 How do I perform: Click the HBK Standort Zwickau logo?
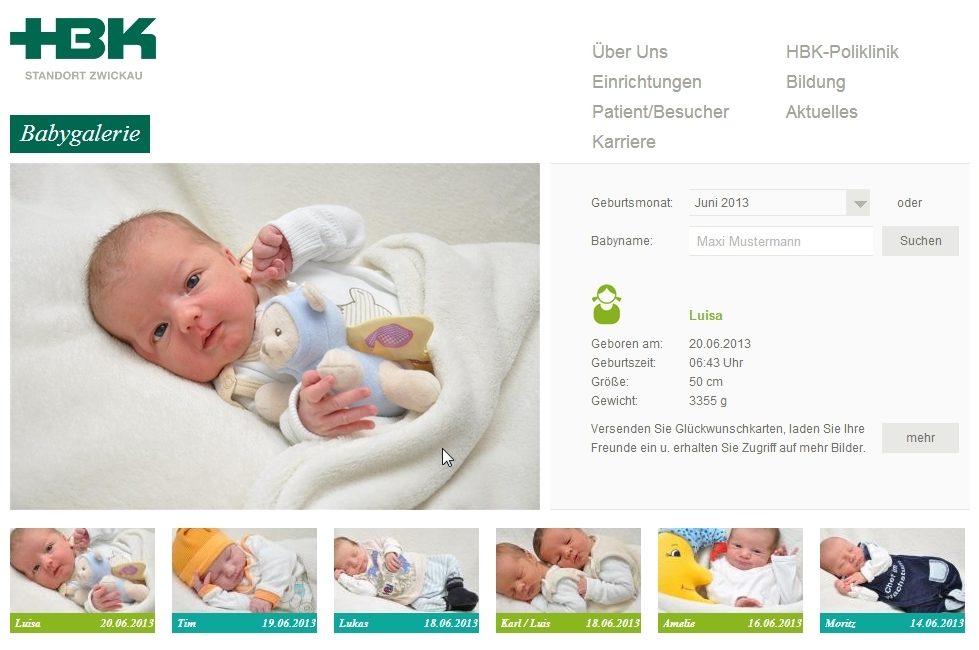click(x=83, y=49)
